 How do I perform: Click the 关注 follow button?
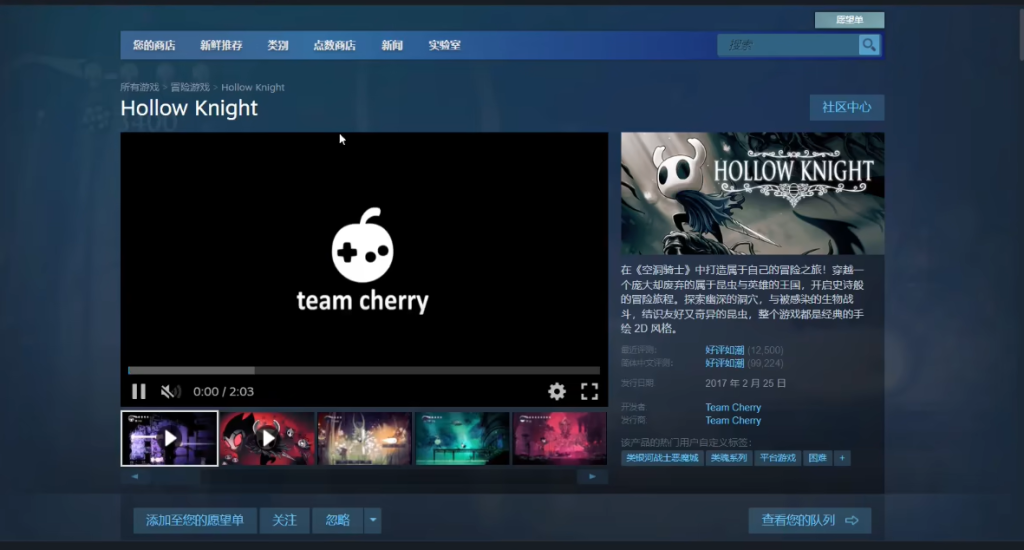click(284, 520)
